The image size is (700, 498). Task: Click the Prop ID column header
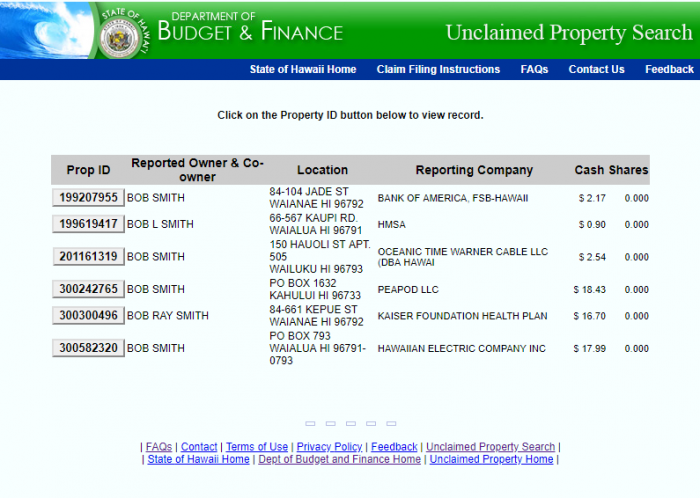(88, 170)
